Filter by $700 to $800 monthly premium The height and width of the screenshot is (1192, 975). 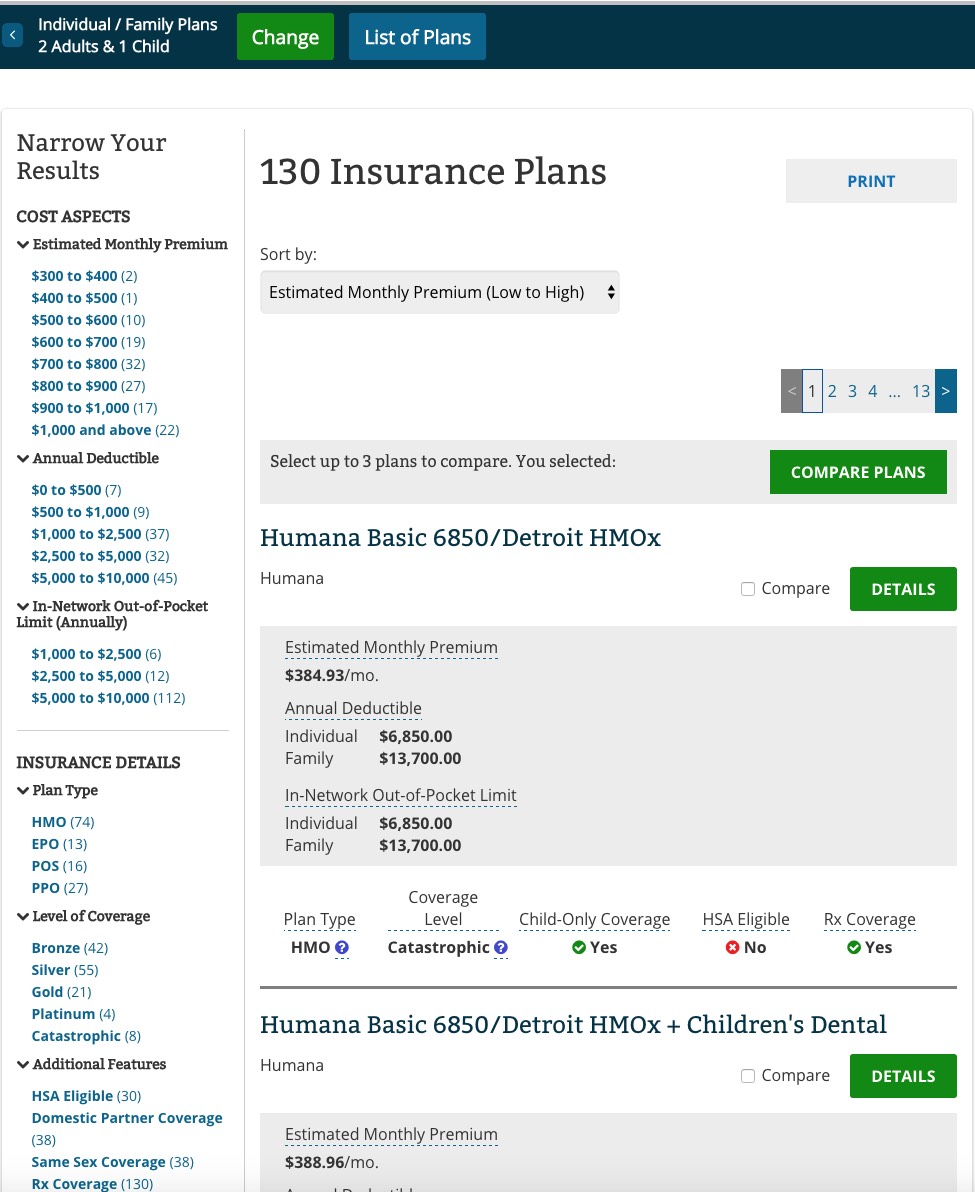click(74, 364)
